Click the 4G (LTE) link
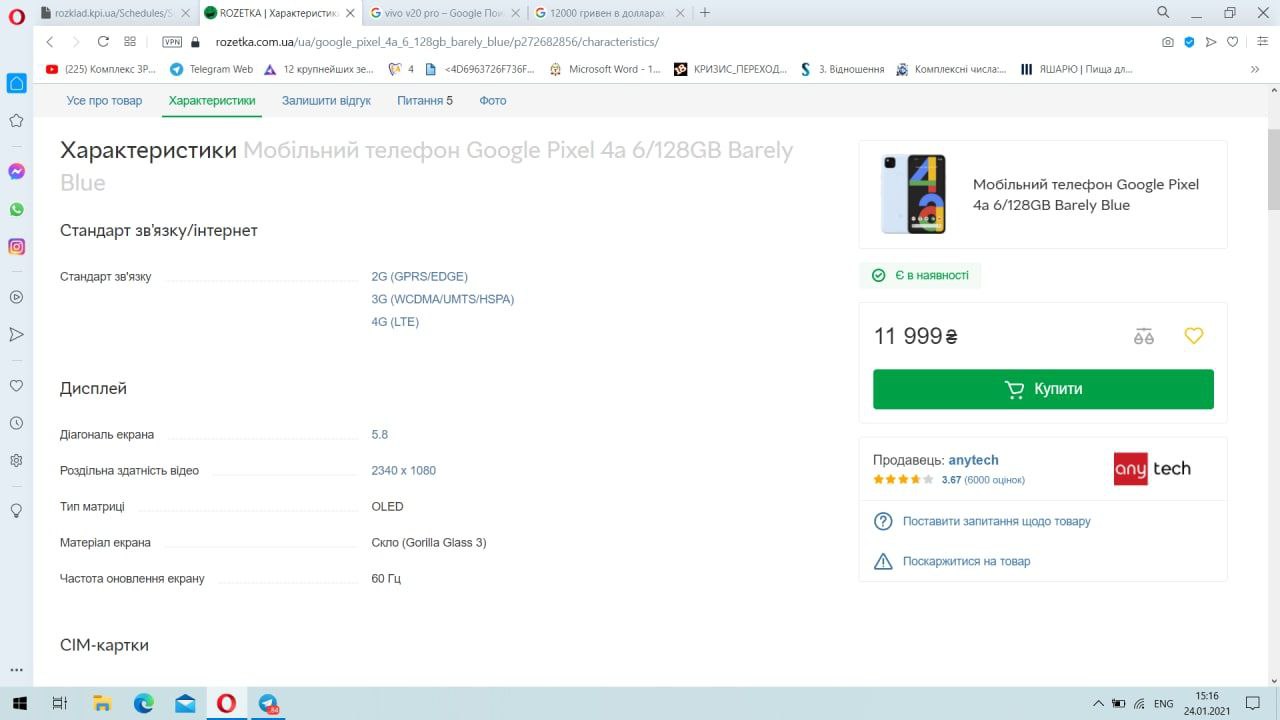 pos(395,322)
